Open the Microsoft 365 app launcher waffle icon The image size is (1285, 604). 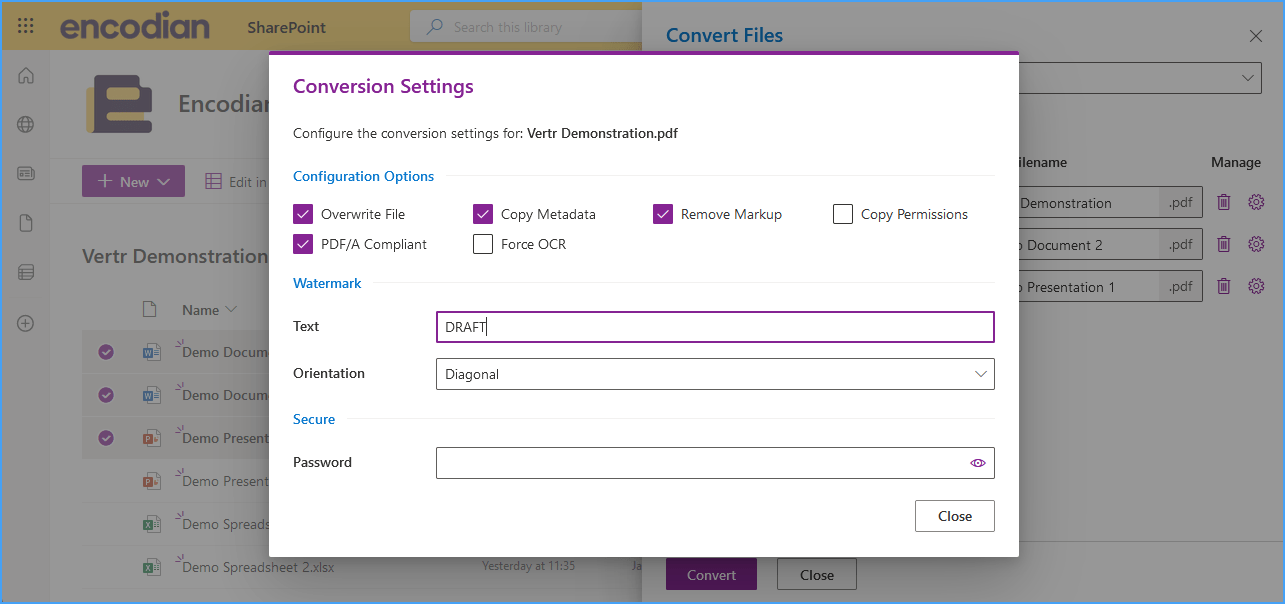coord(25,25)
